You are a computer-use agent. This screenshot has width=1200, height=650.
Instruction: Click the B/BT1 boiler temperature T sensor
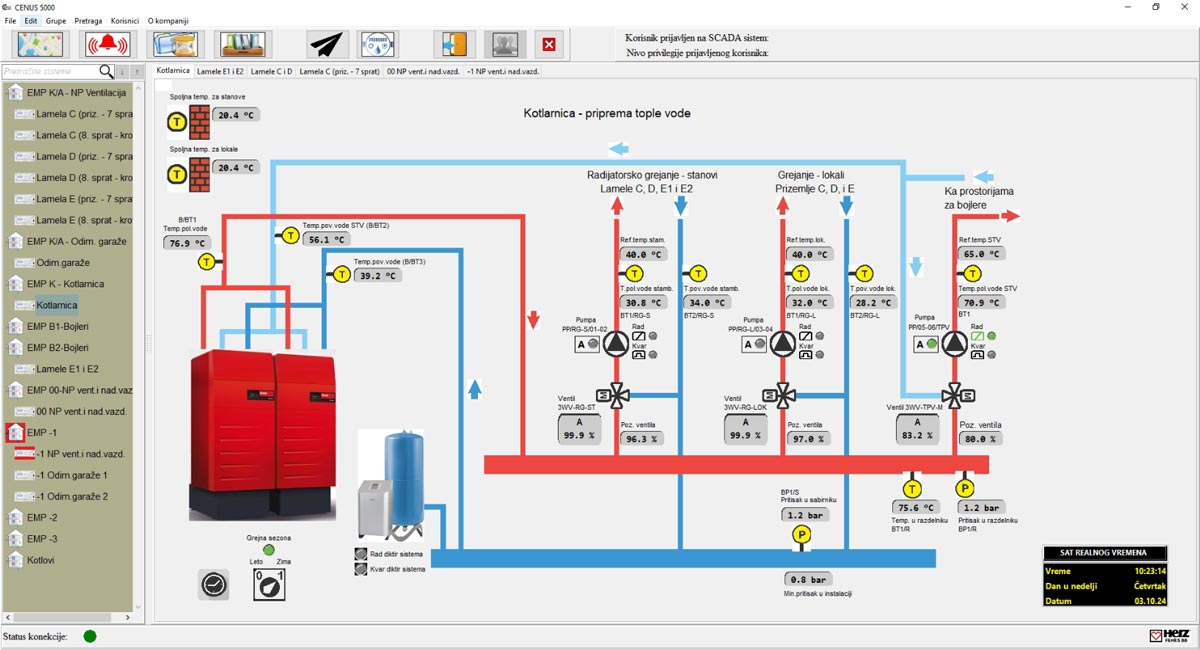pos(206,262)
